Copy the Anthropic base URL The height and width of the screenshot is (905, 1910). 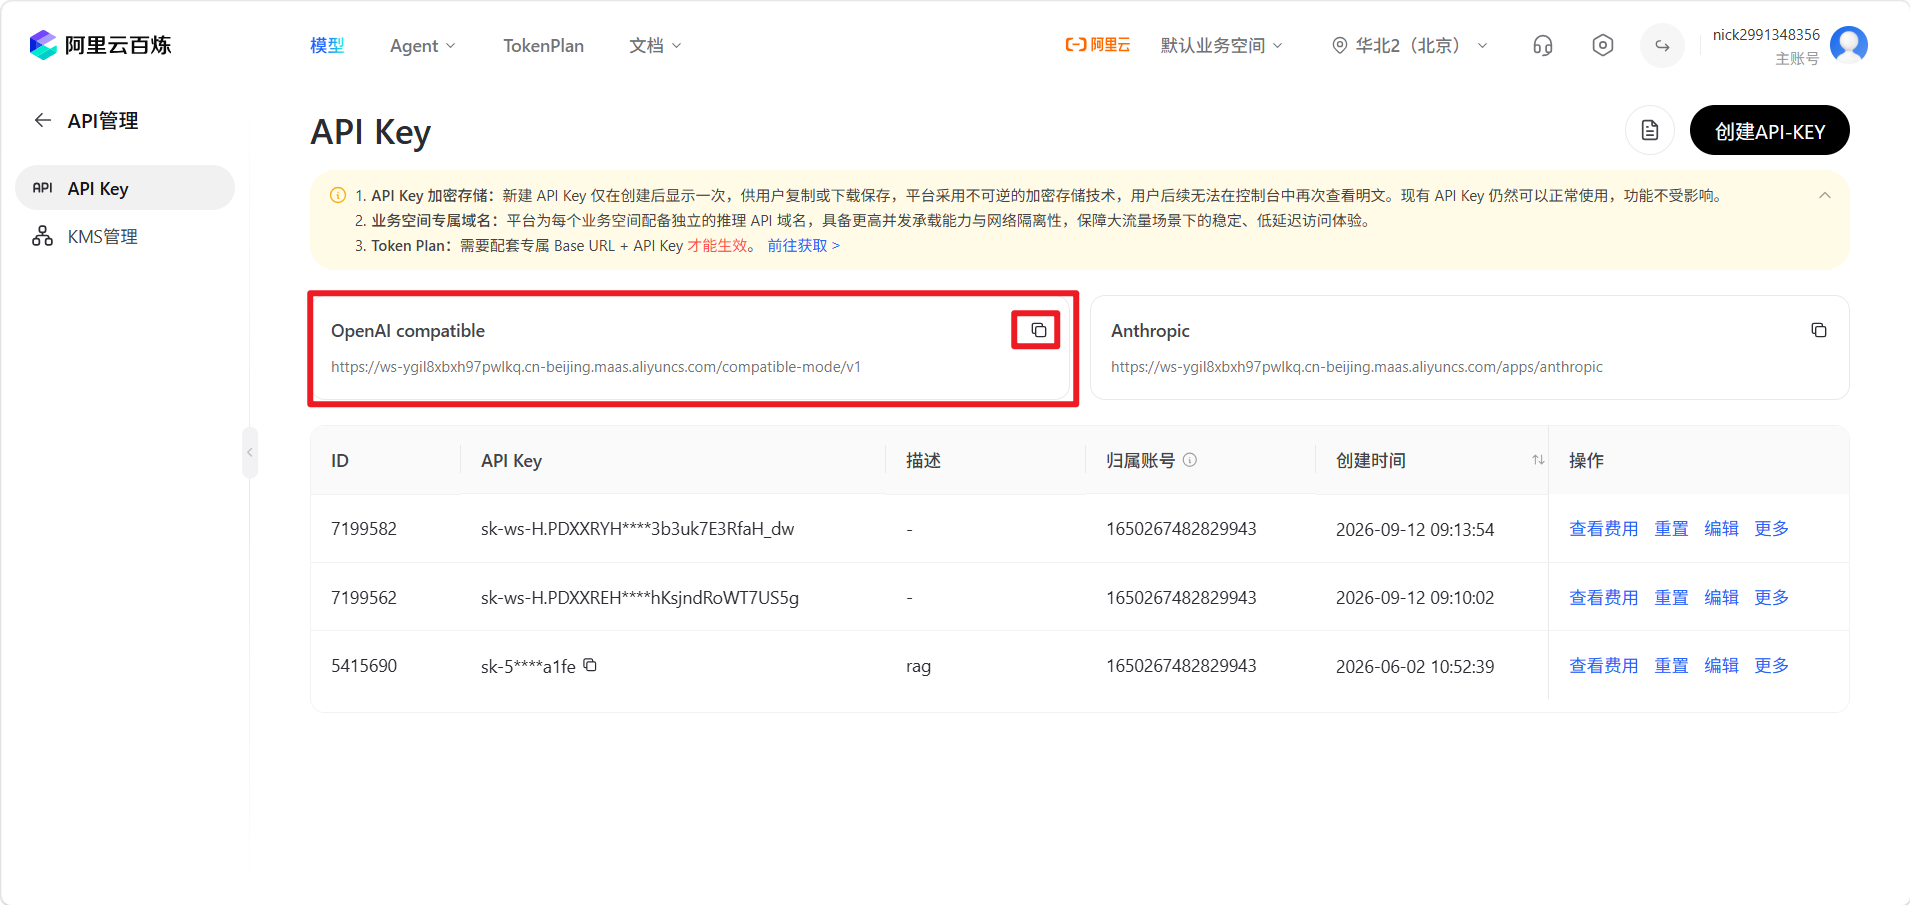(x=1819, y=330)
